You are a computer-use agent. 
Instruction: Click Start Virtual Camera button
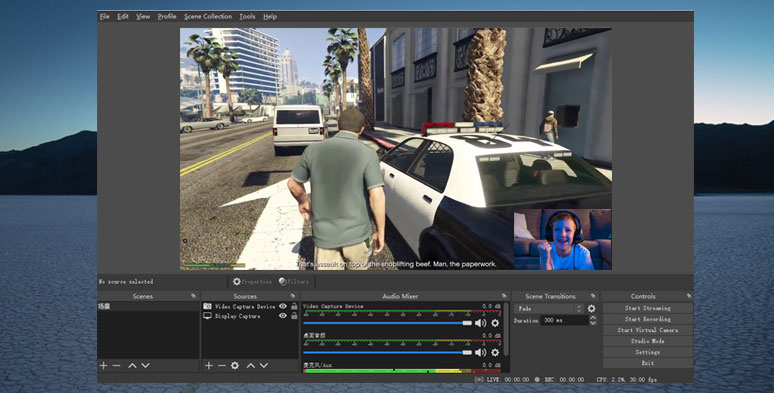[x=648, y=330]
